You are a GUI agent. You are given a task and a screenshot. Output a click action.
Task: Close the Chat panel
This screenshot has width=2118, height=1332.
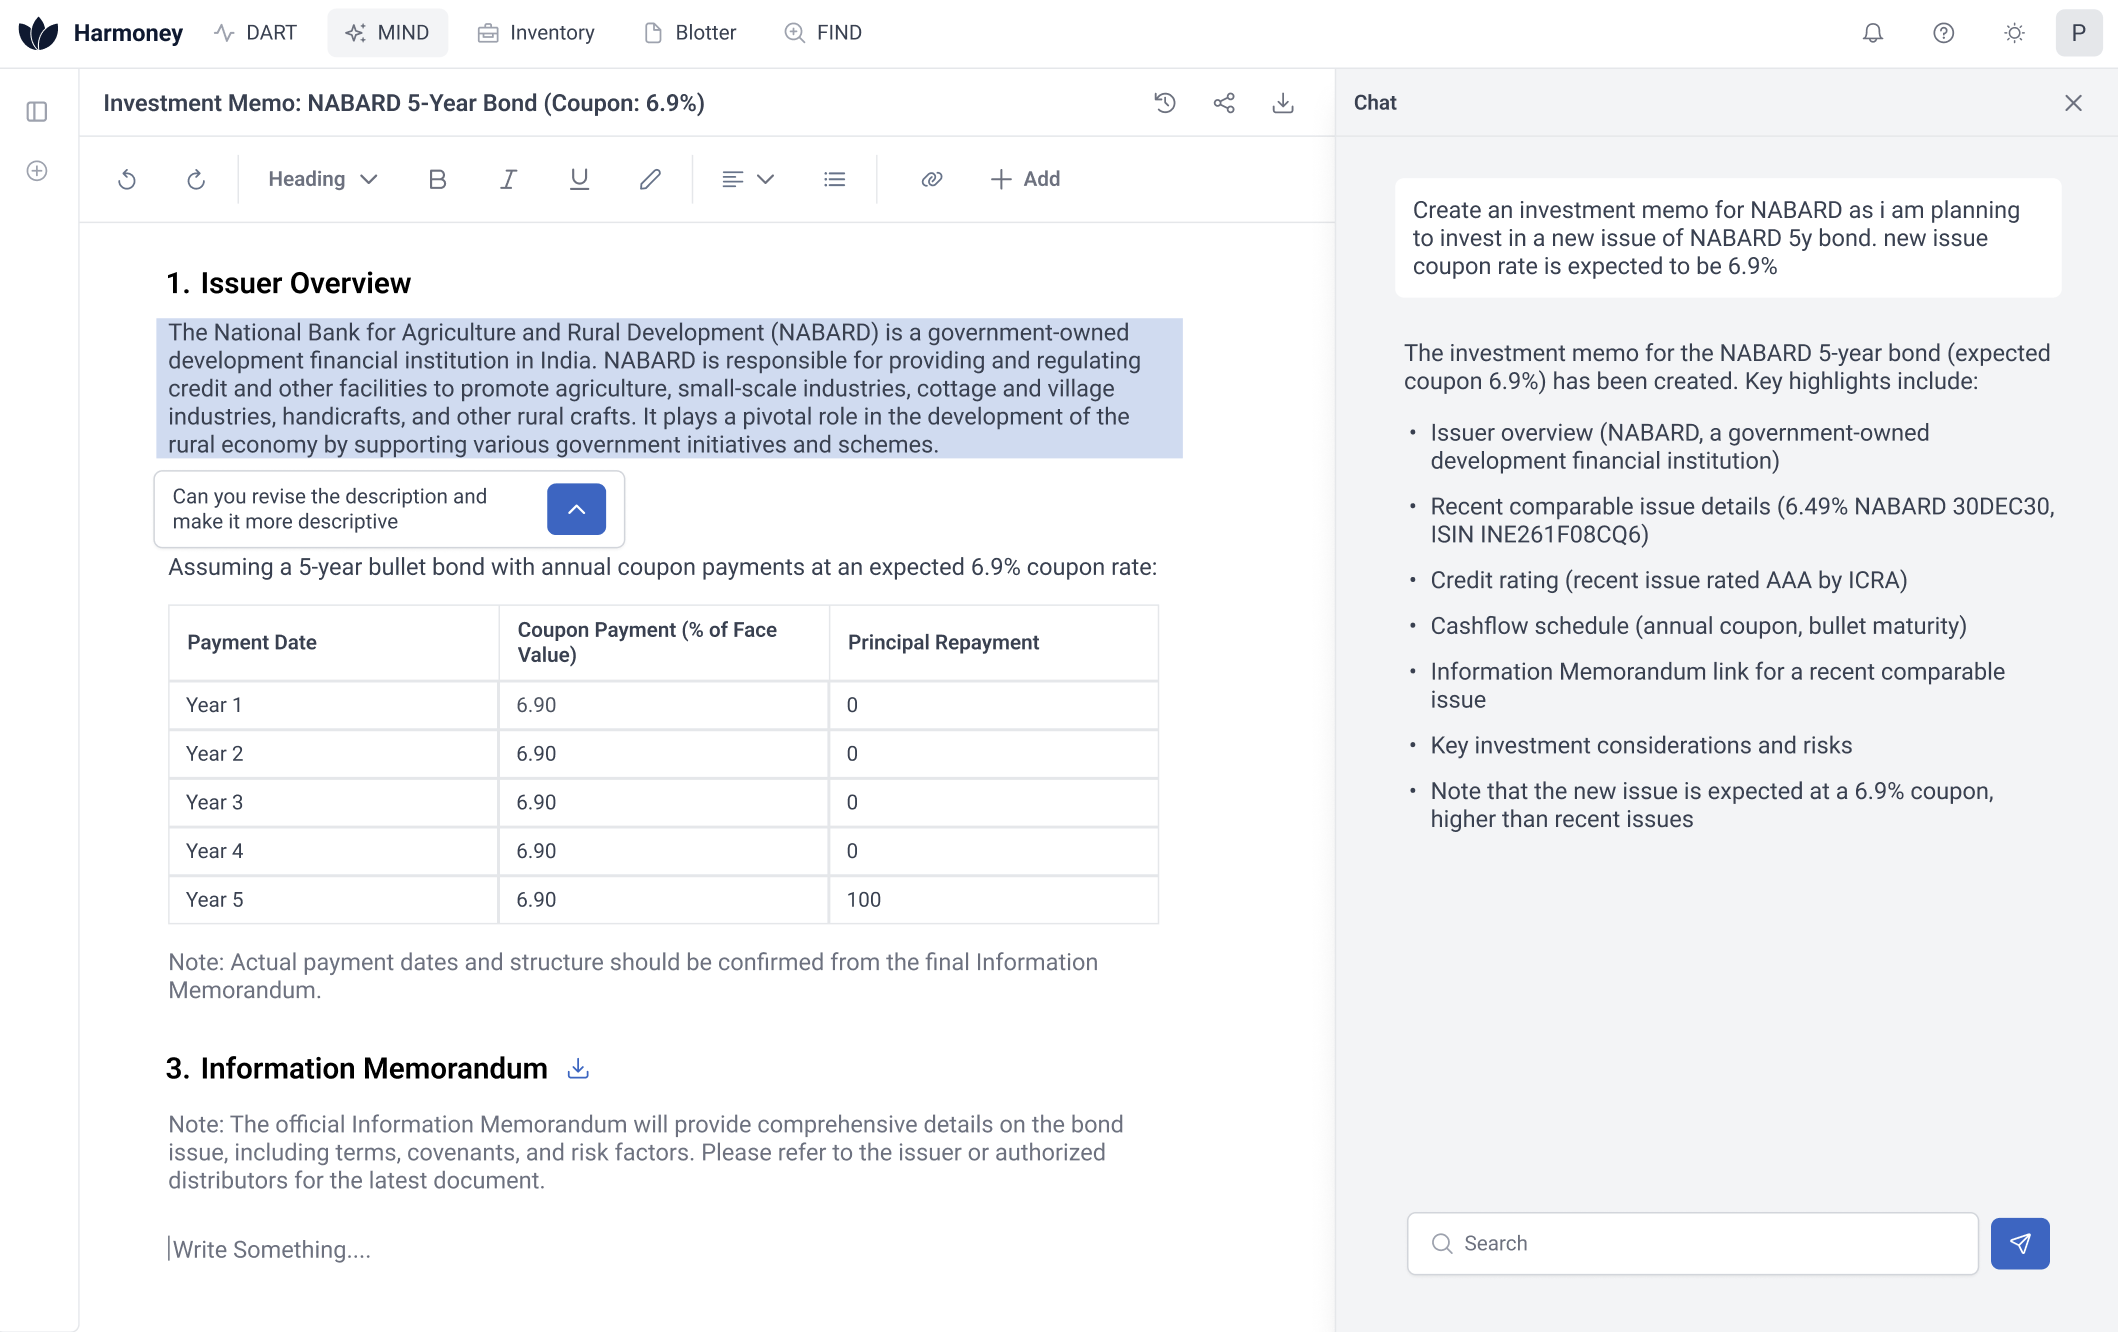click(x=2073, y=103)
